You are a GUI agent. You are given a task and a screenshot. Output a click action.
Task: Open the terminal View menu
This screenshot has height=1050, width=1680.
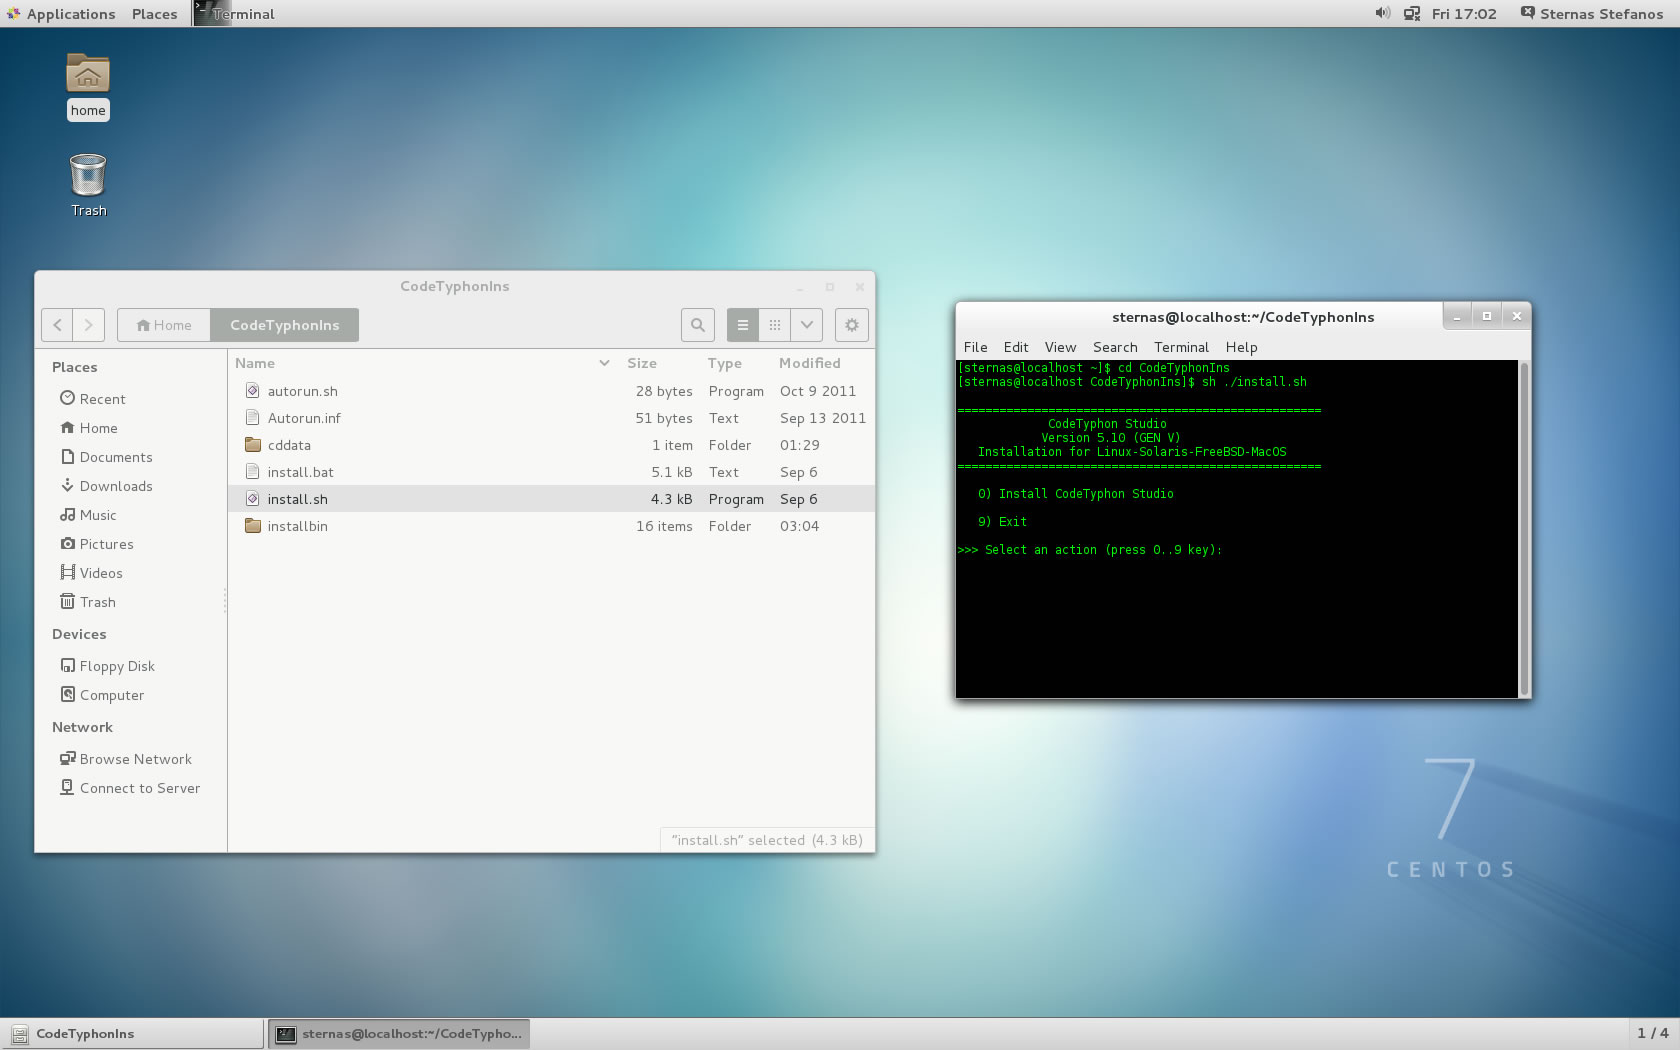[x=1060, y=347]
